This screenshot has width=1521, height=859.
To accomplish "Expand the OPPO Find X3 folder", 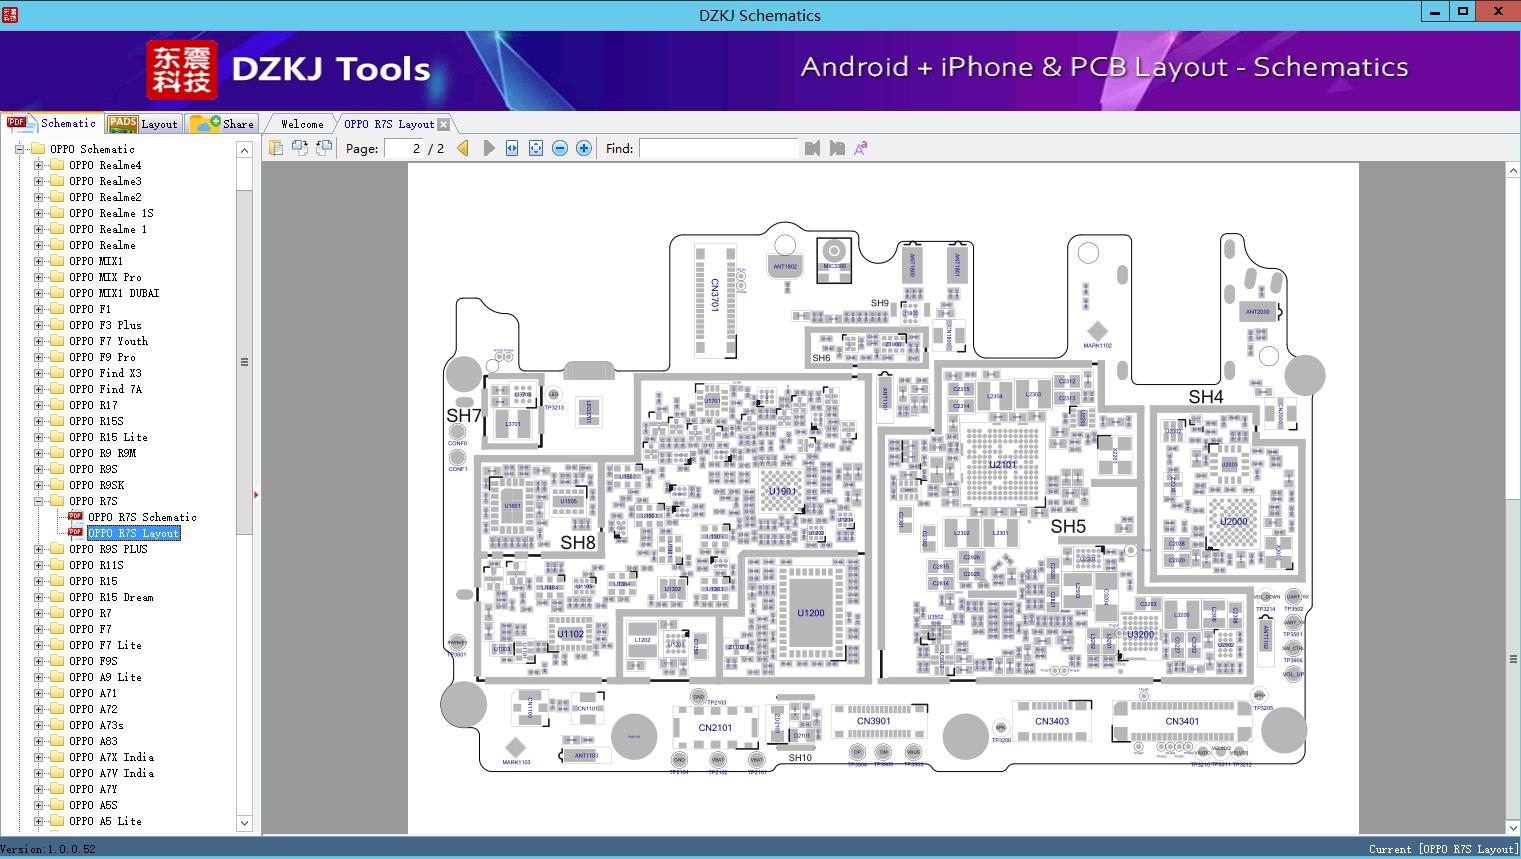I will [x=39, y=373].
